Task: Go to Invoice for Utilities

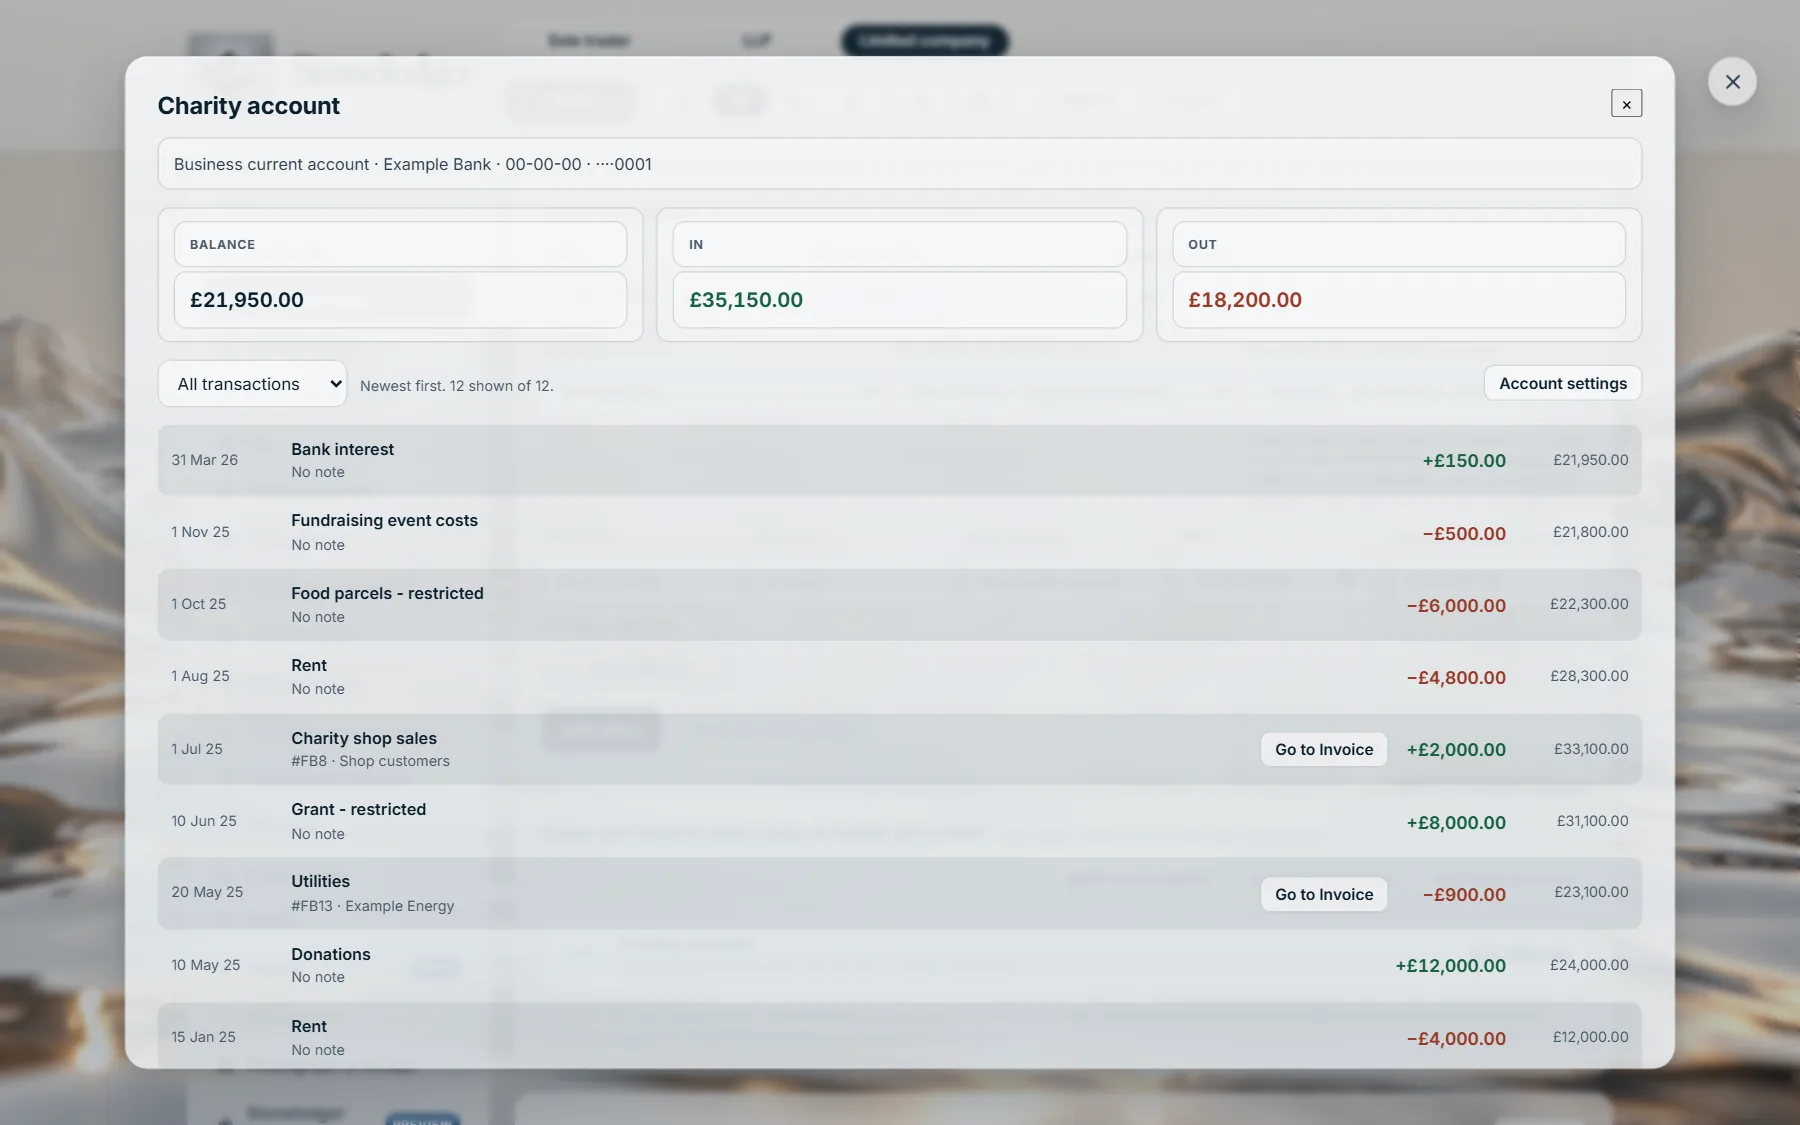Action: (1324, 894)
